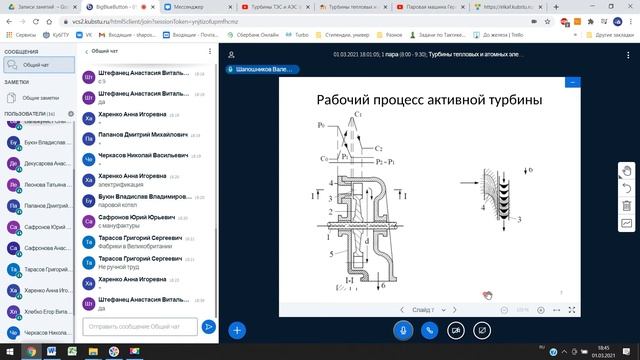This screenshot has height=360, width=640.
Task: Fit slide to width
Action: 556,310
